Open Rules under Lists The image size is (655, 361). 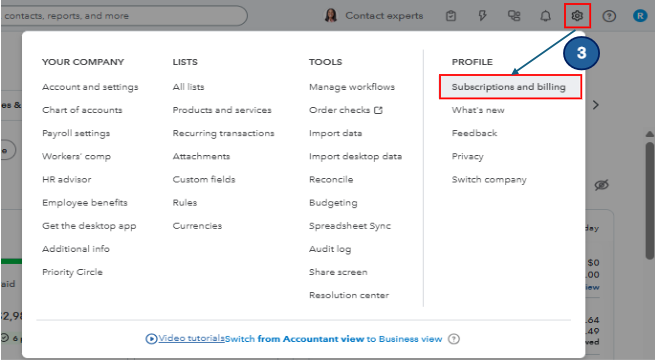185,203
